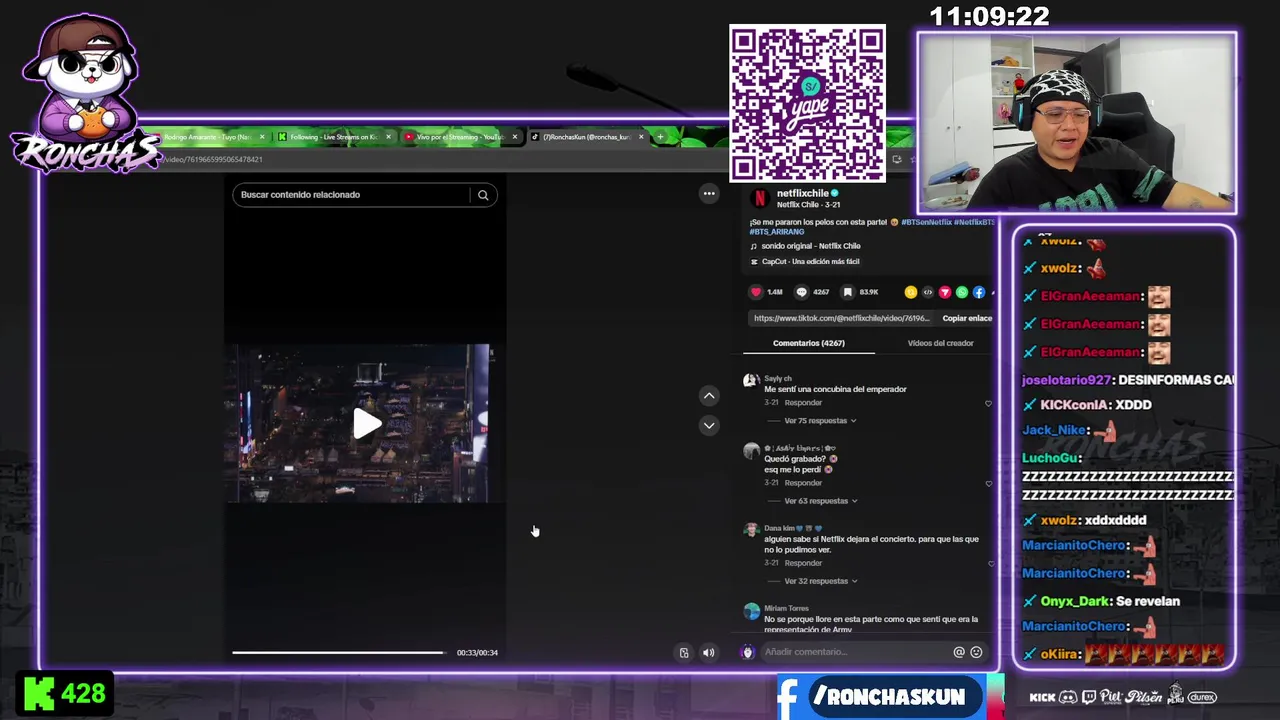Switch to 'Videos del creador' tab
This screenshot has width=1280, height=720.
pos(940,343)
